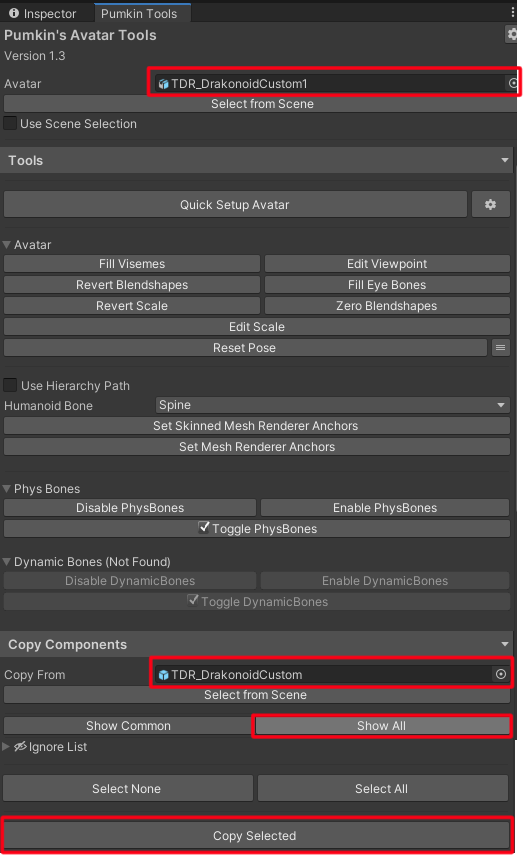The width and height of the screenshot is (523, 855).
Task: Collapse the Tools section
Action: point(504,160)
